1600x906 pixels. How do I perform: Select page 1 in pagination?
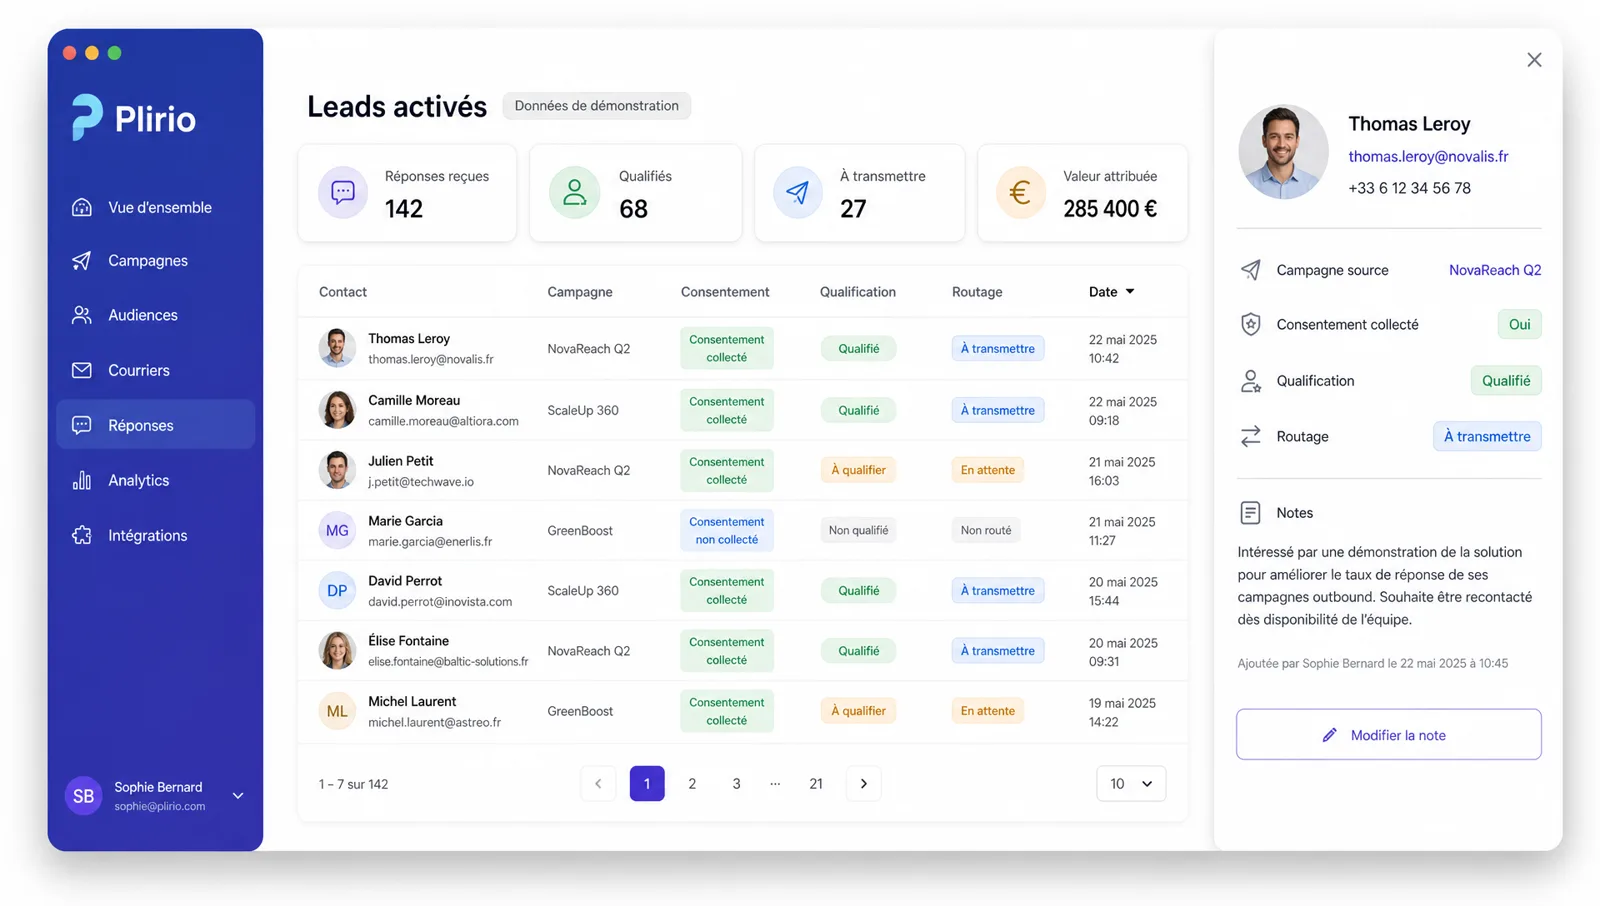coord(647,784)
